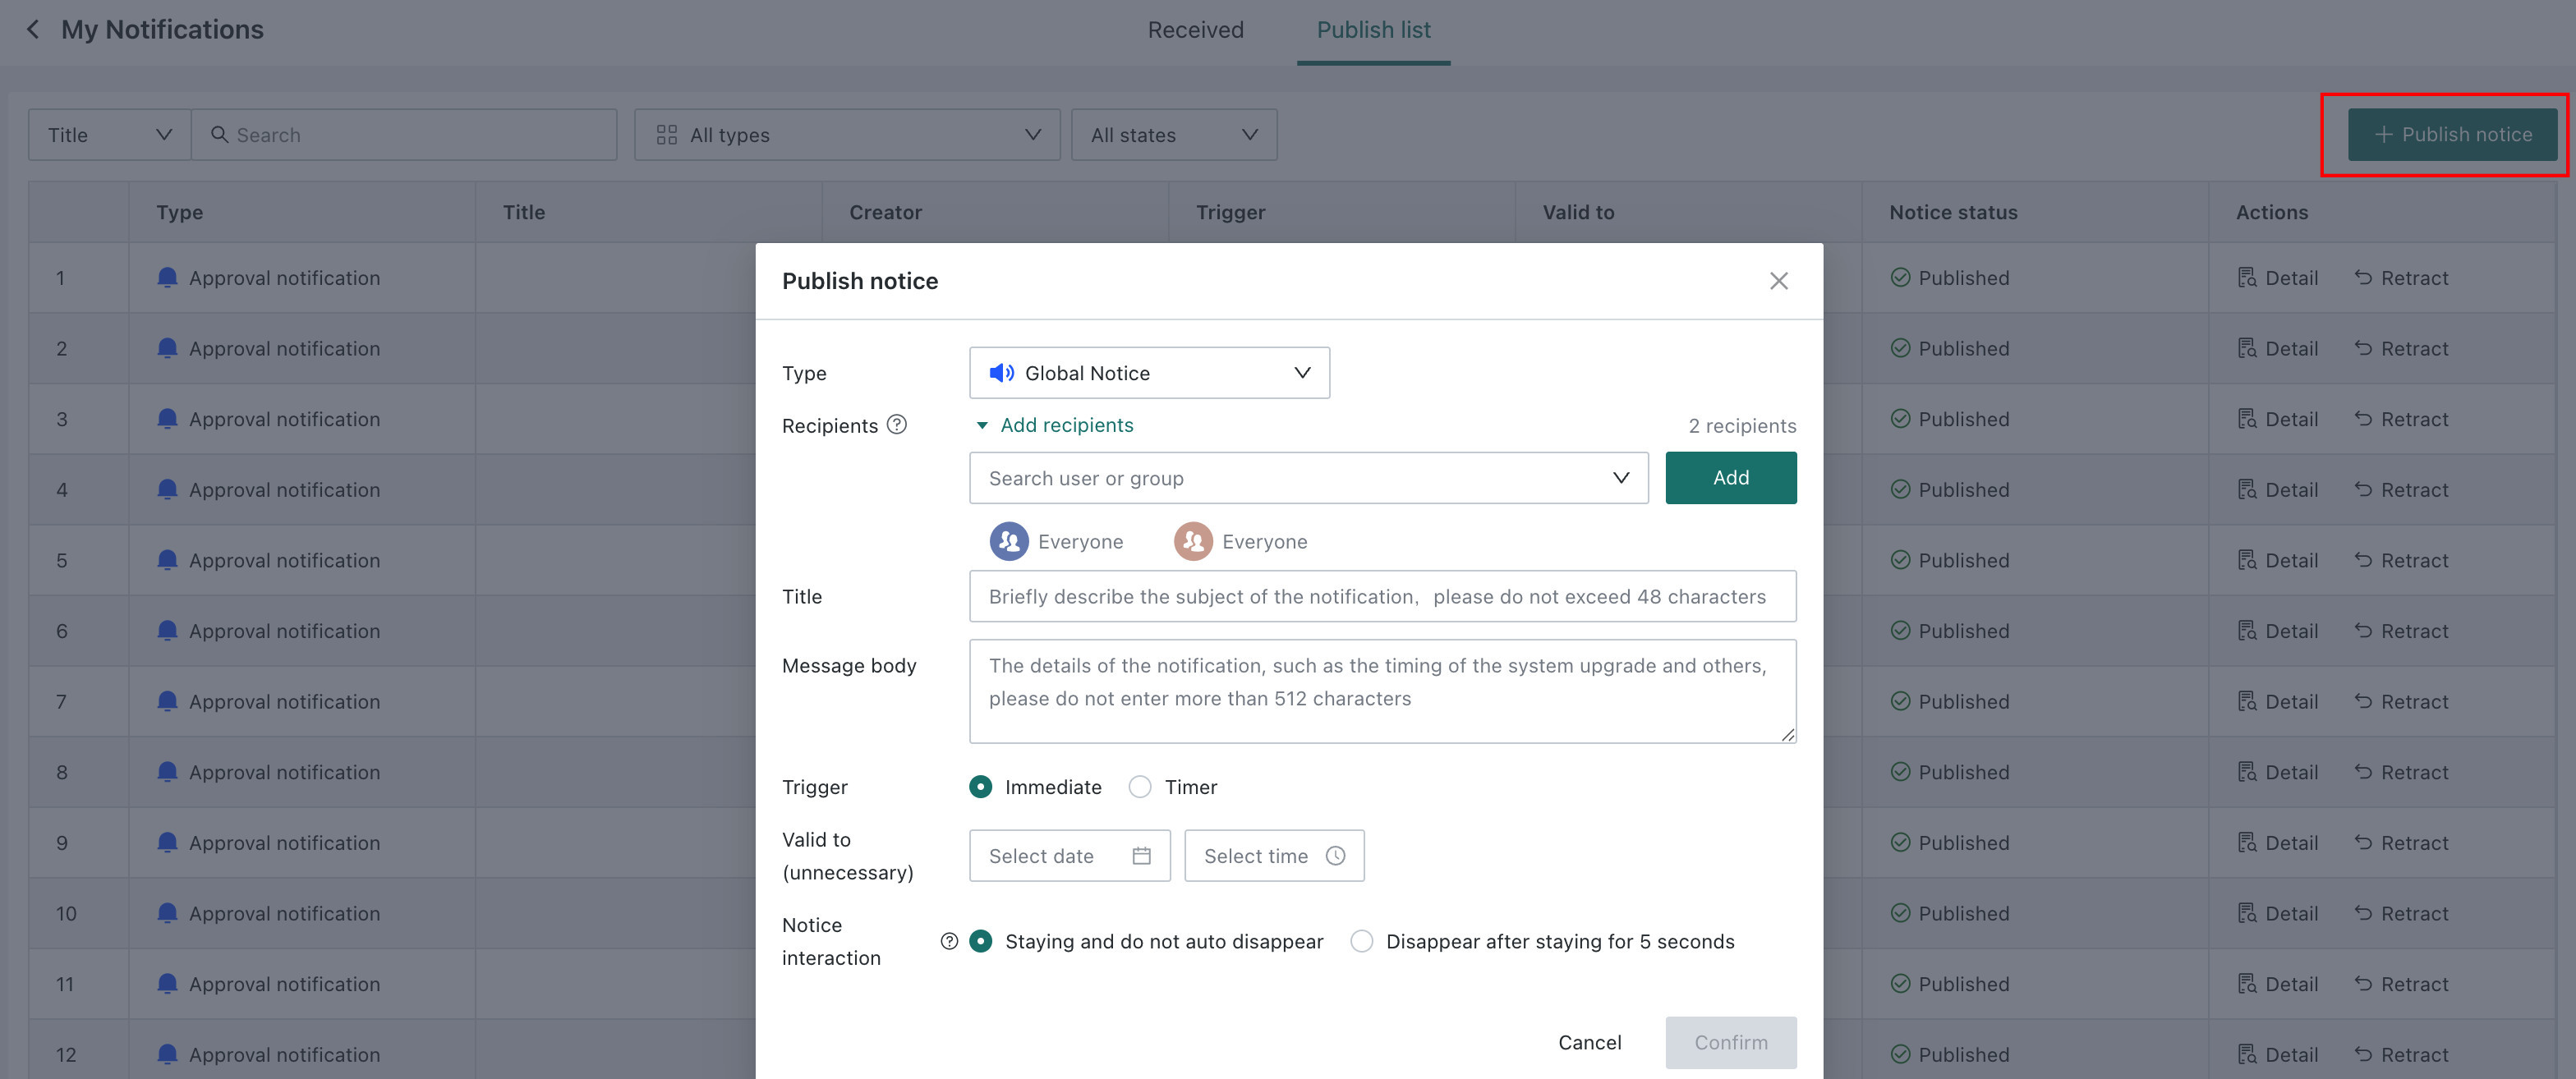The height and width of the screenshot is (1079, 2576).
Task: Open the Select date picker
Action: click(x=1069, y=856)
